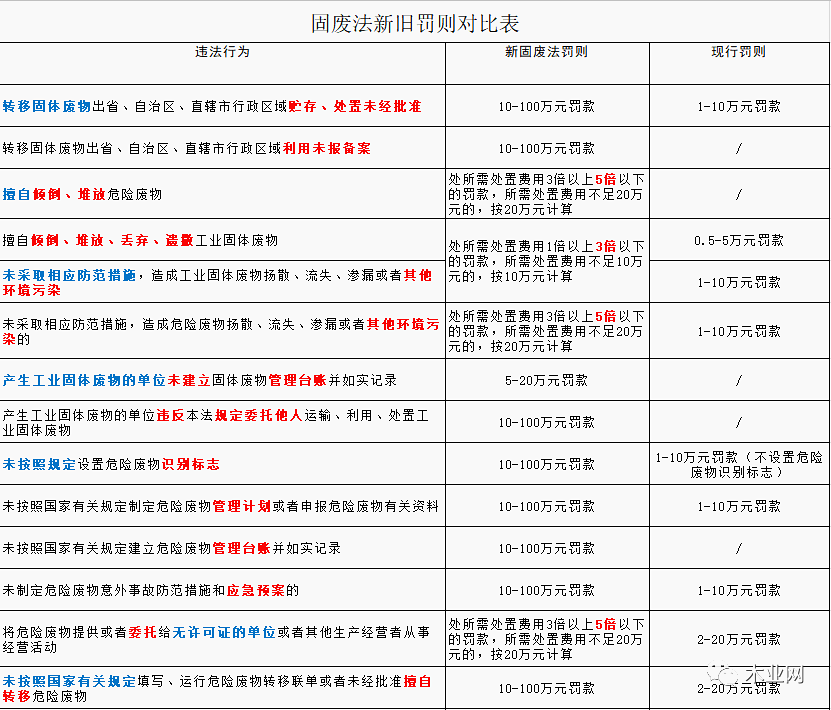Image resolution: width=831 pixels, height=710 pixels.
Task: Click the 识别标志 row text
Action: point(111,465)
